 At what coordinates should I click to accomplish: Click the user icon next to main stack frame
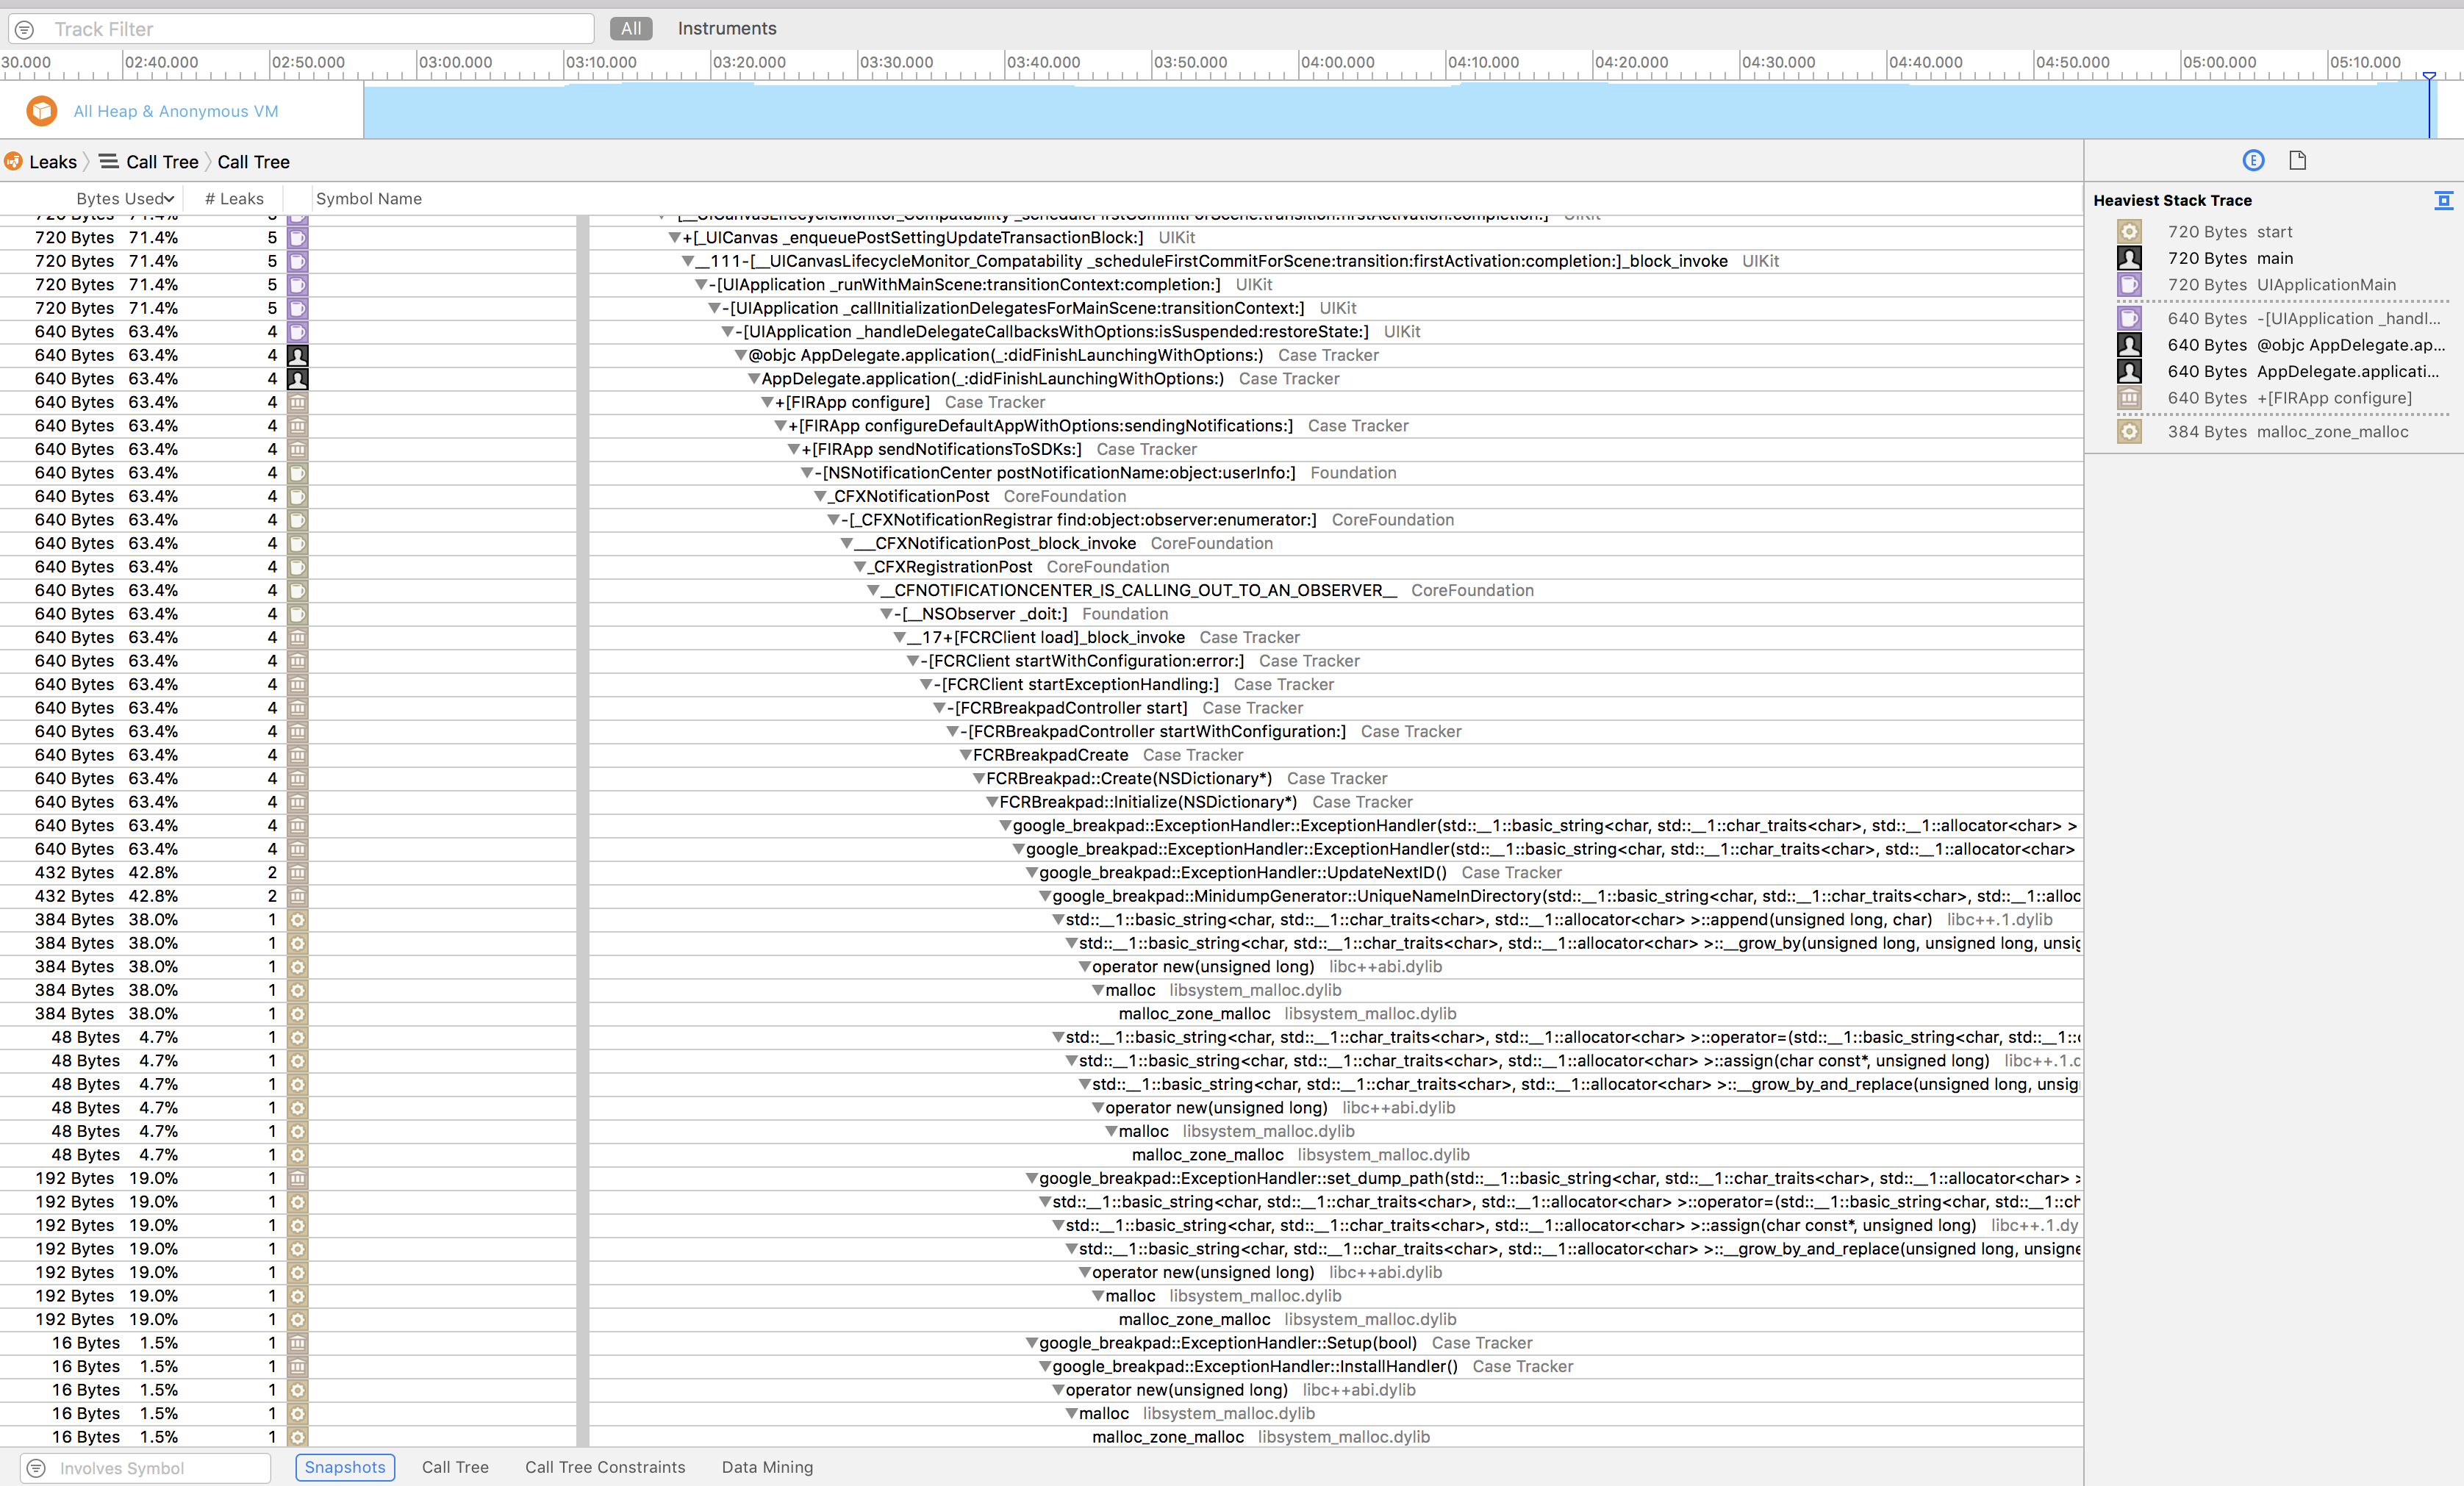tap(2129, 258)
